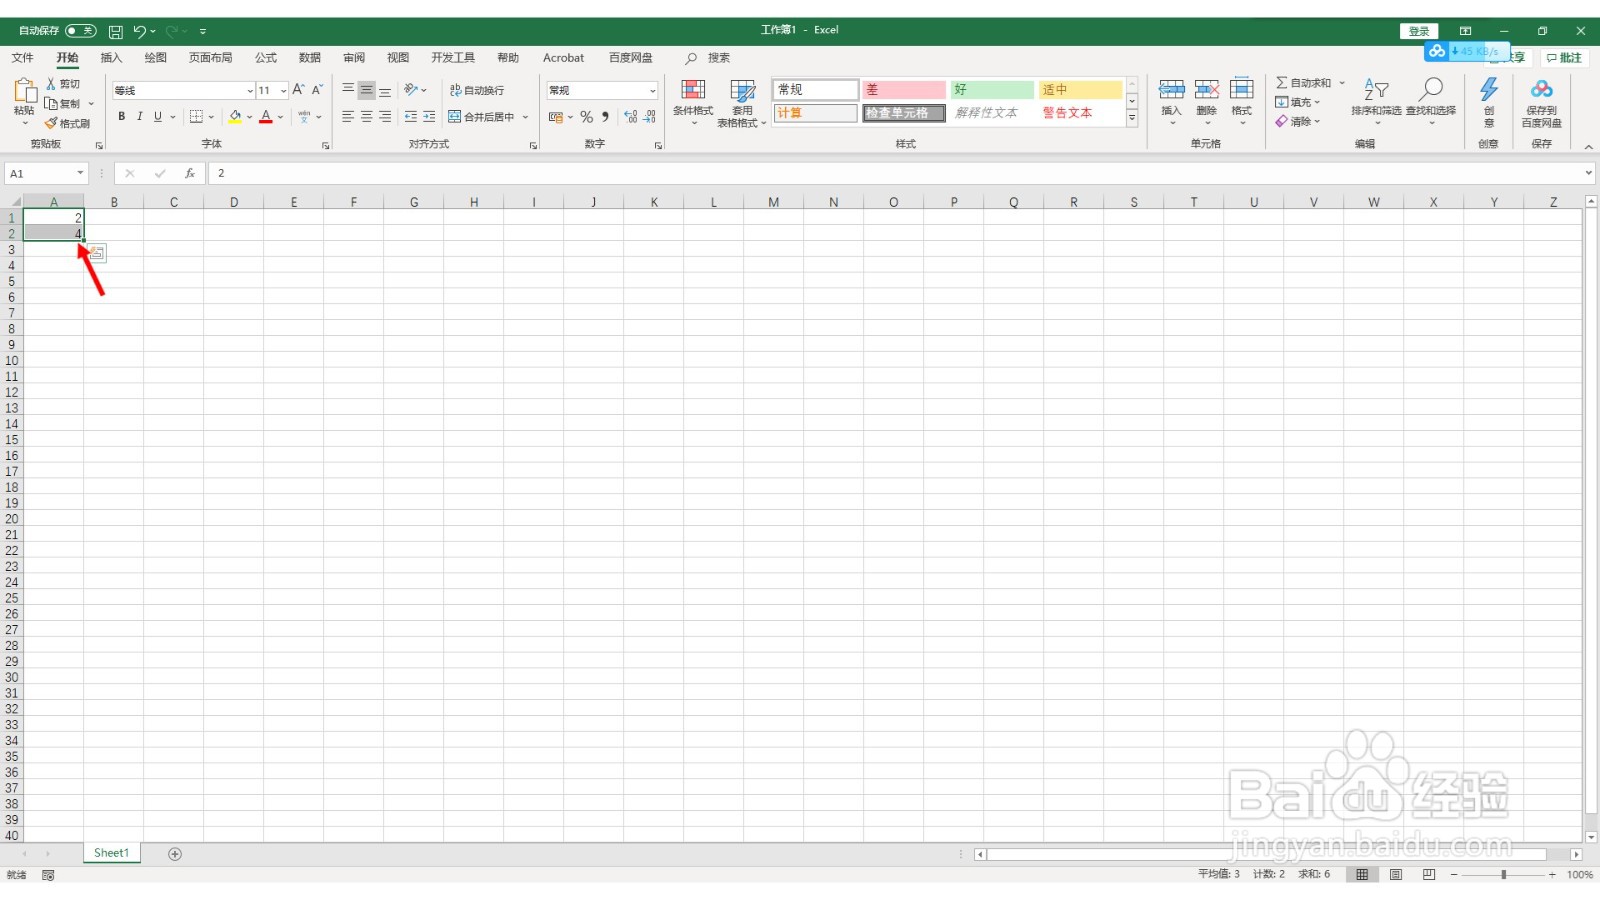Image resolution: width=1600 pixels, height=900 pixels.
Task: Expand the Name Box dropdown
Action: 80,174
